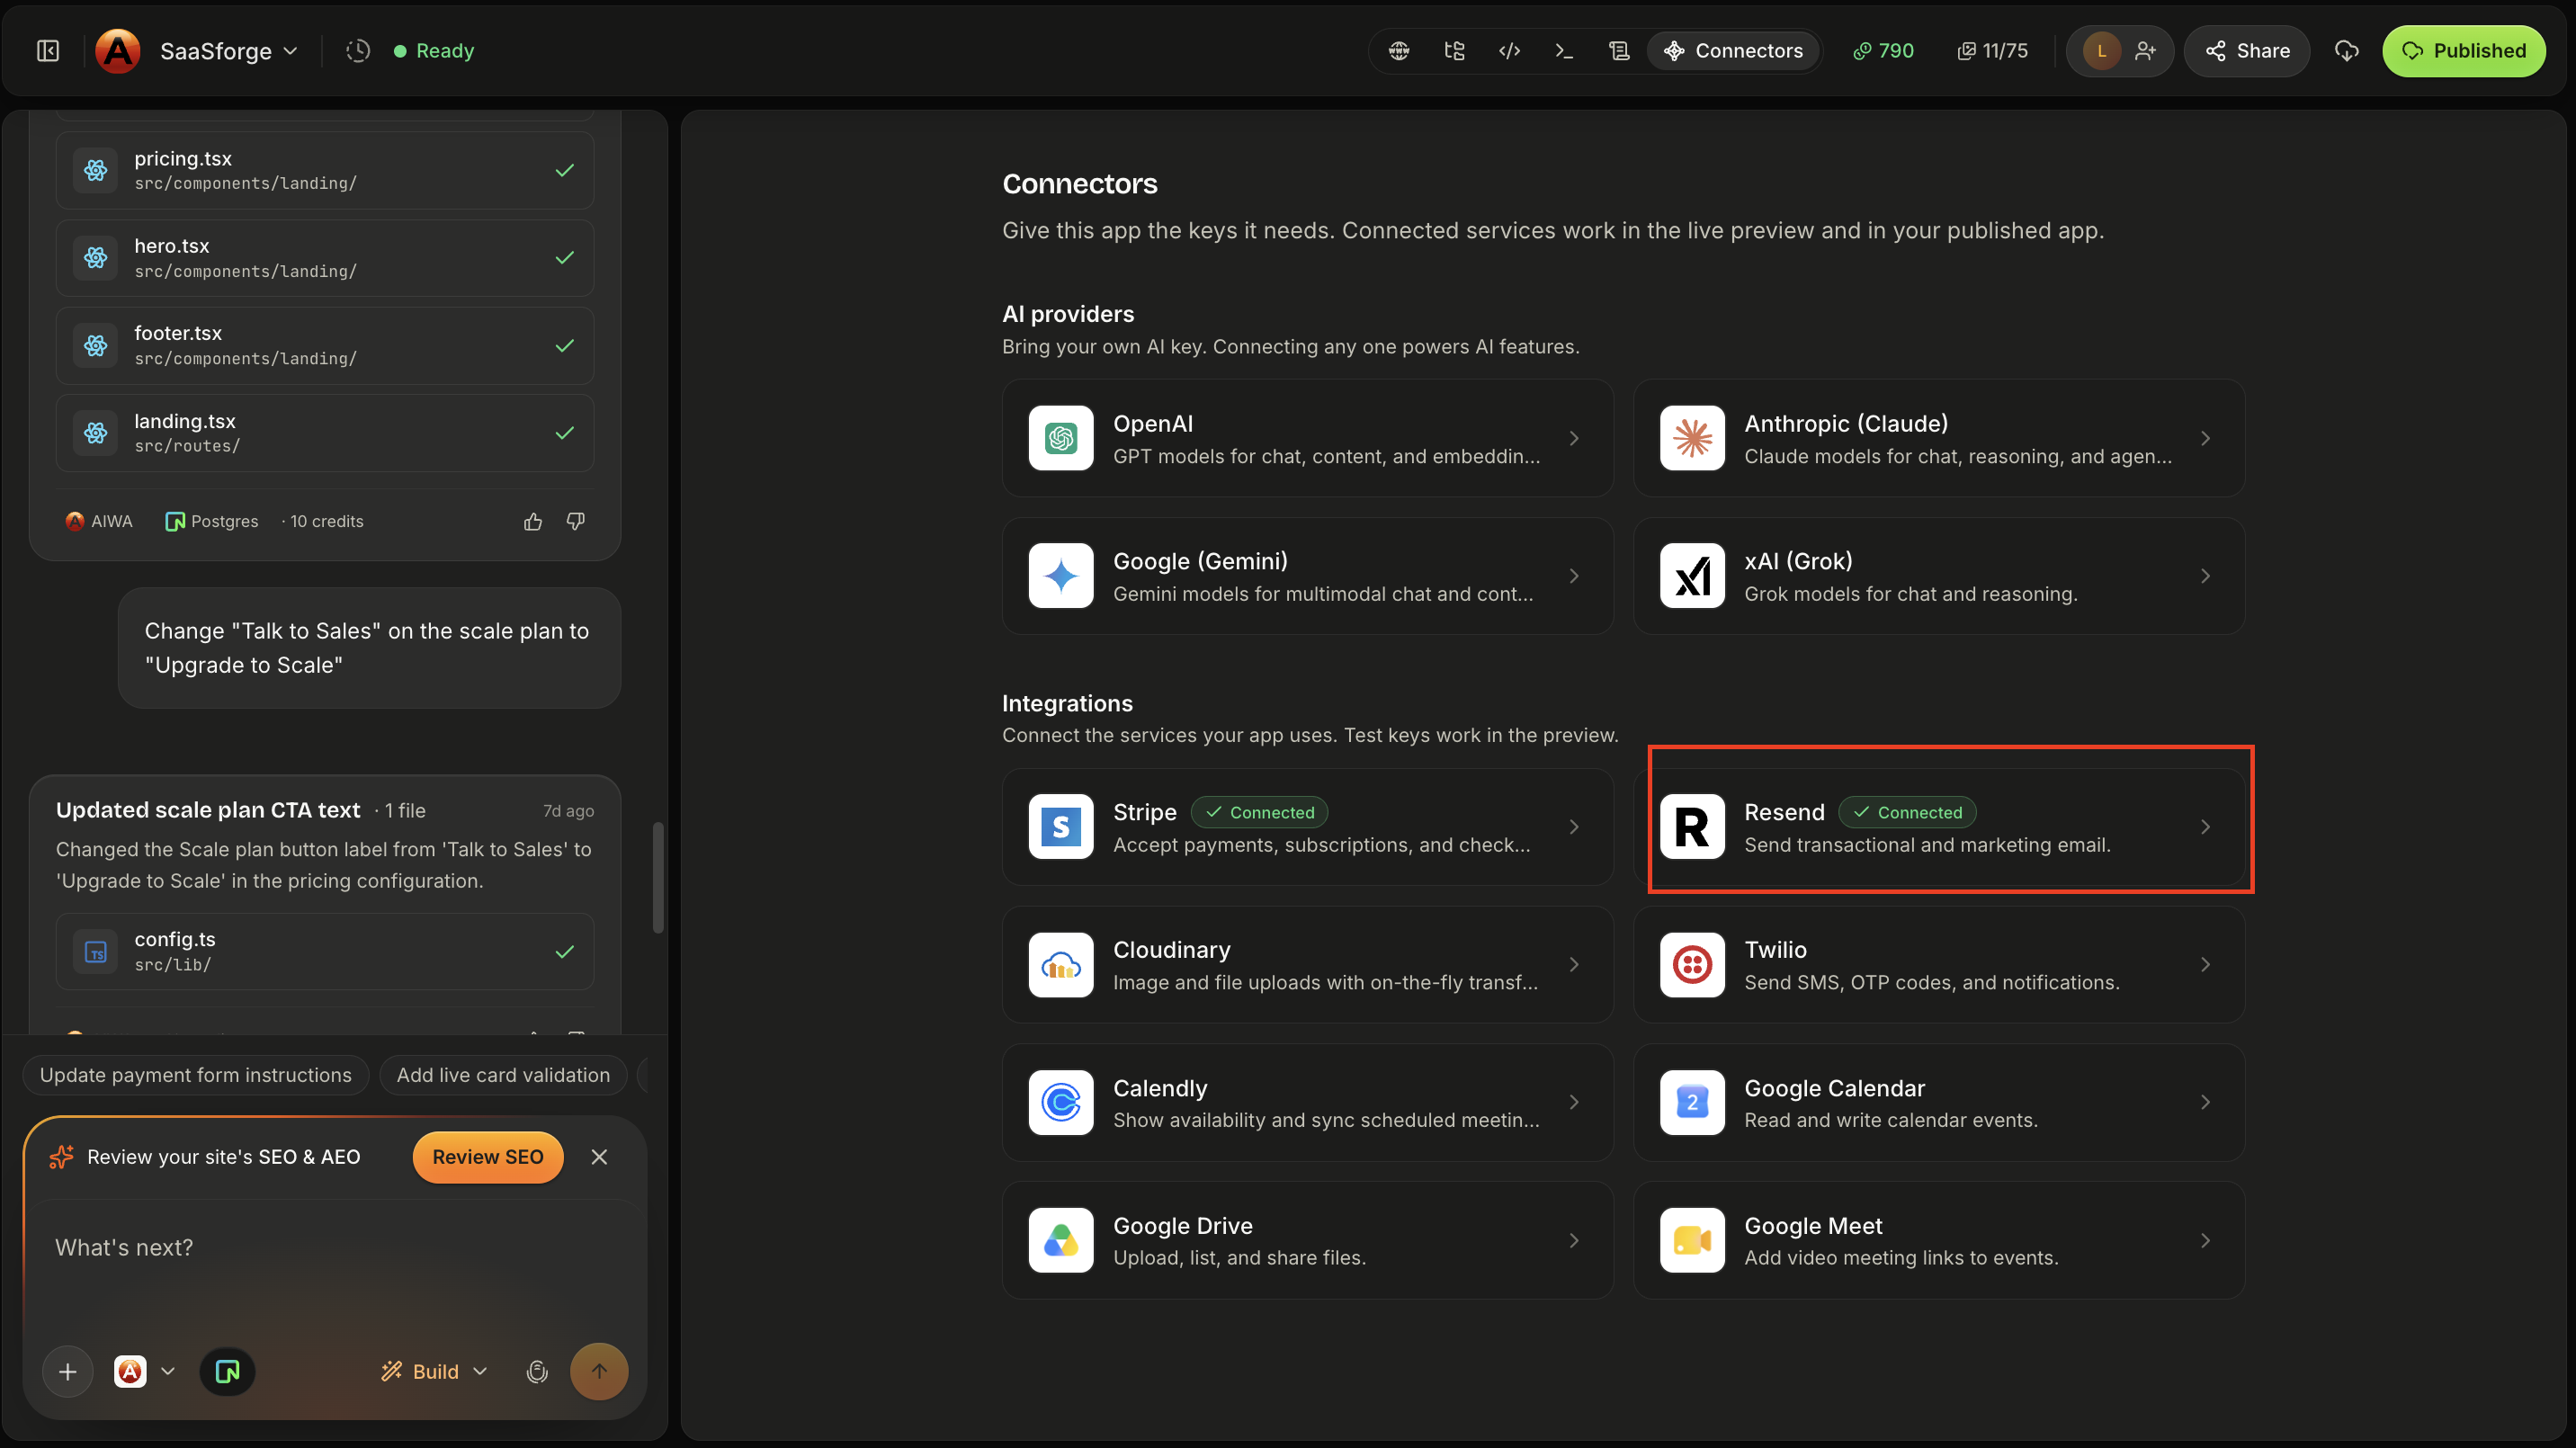
Task: Open the Google Drive integration card
Action: [1307, 1241]
